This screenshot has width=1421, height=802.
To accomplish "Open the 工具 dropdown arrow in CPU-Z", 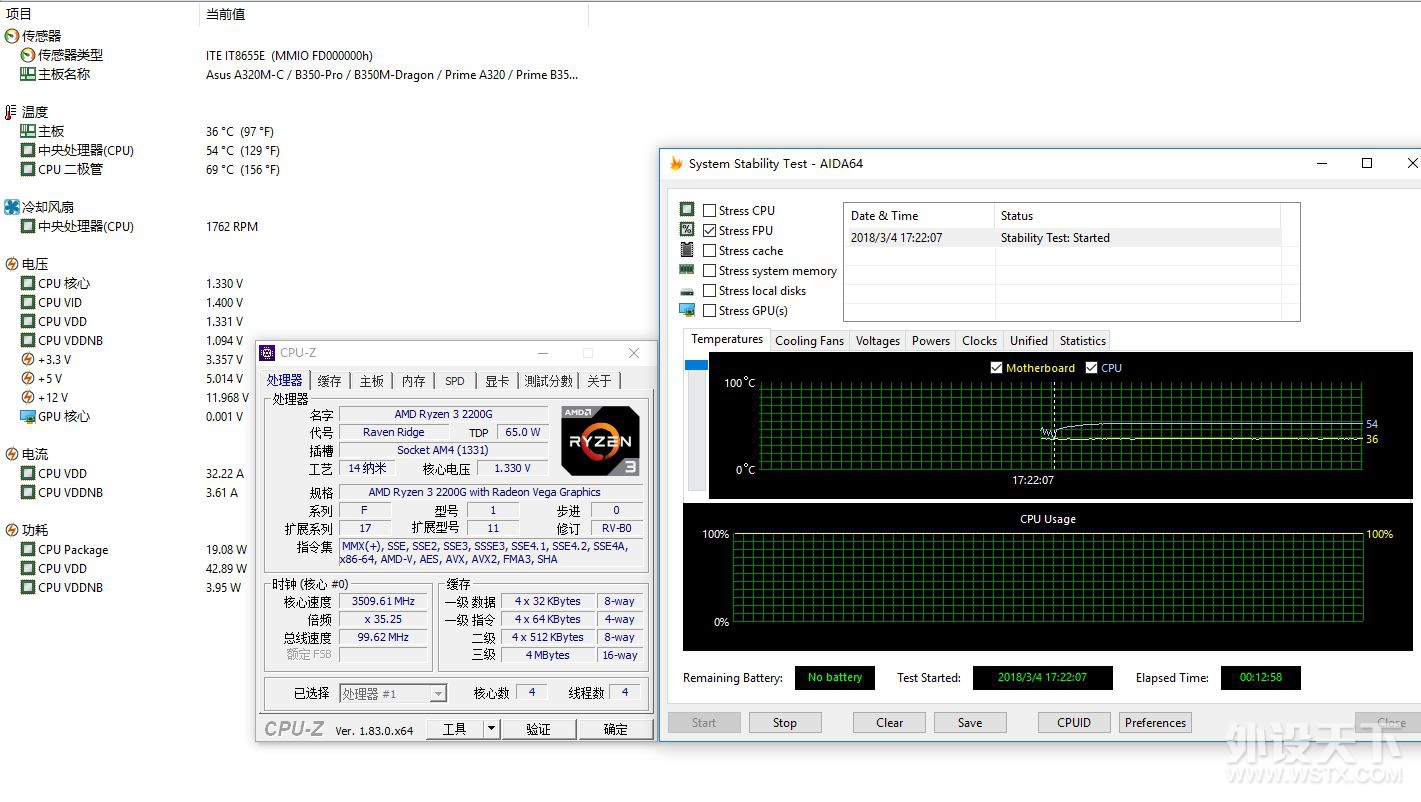I will [x=491, y=729].
